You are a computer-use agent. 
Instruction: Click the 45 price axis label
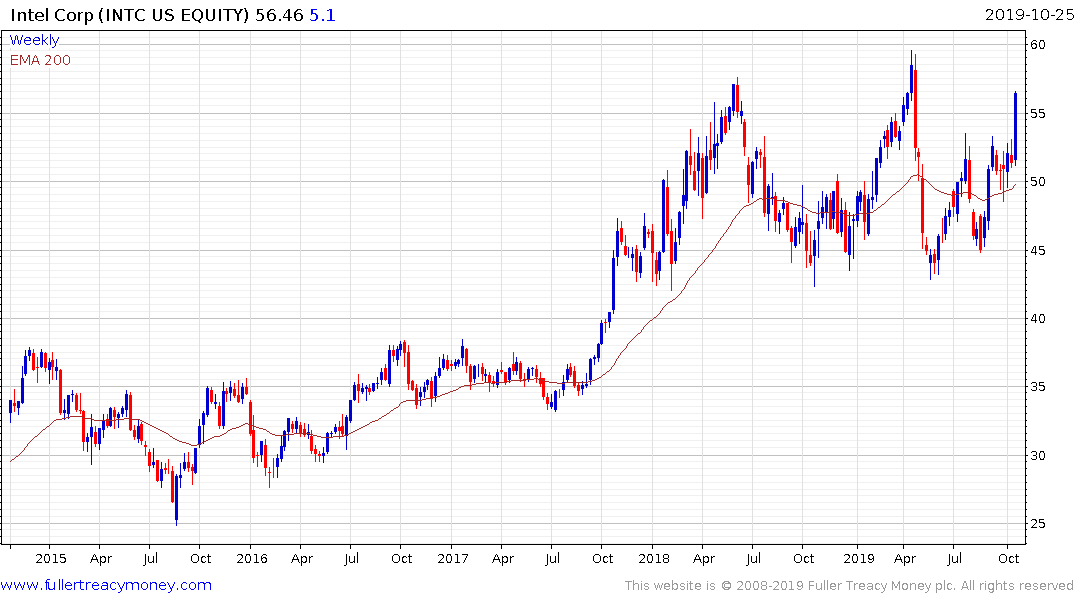point(1037,250)
